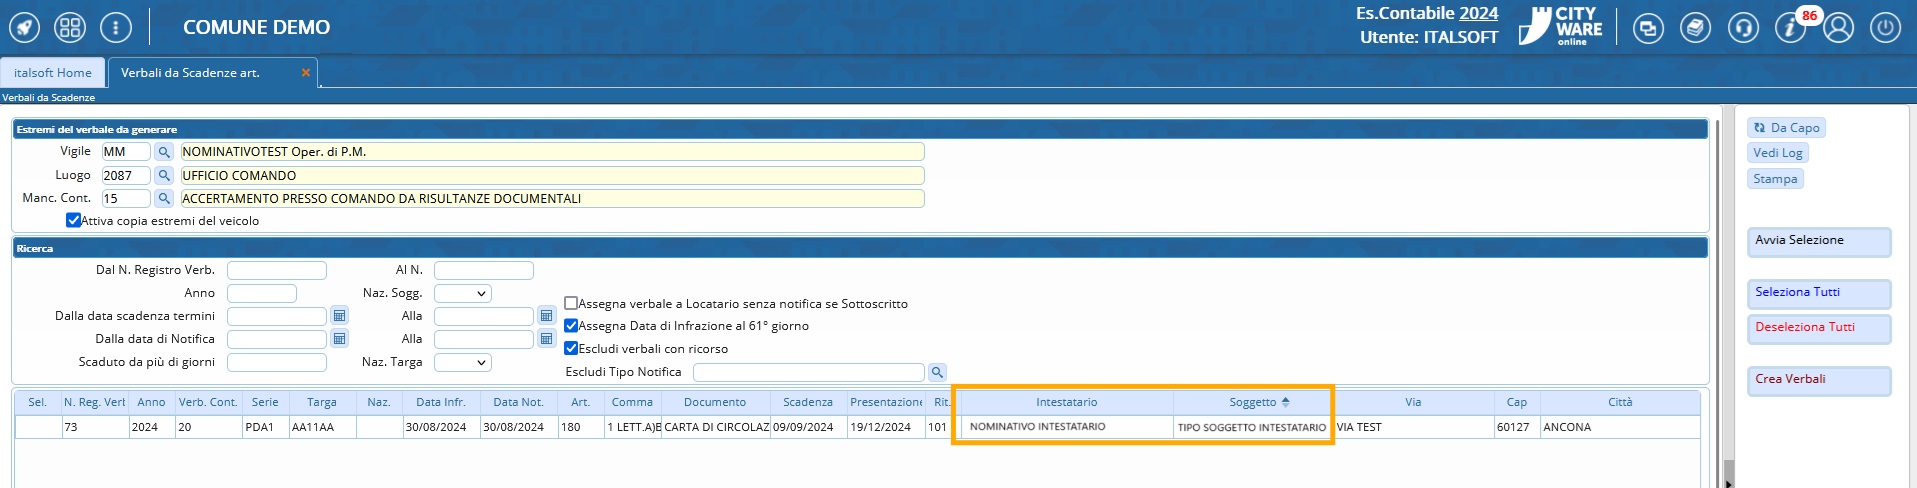Click into the Dal N. Registro Verb. field
Screen dimensions: 1917x488
click(x=277, y=271)
